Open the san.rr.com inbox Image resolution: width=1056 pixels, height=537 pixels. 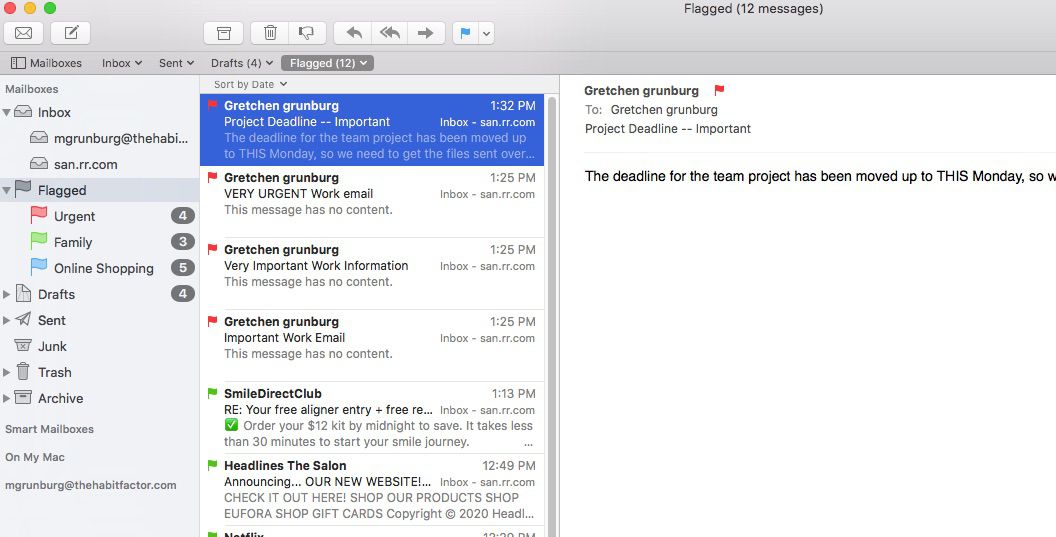(x=74, y=164)
